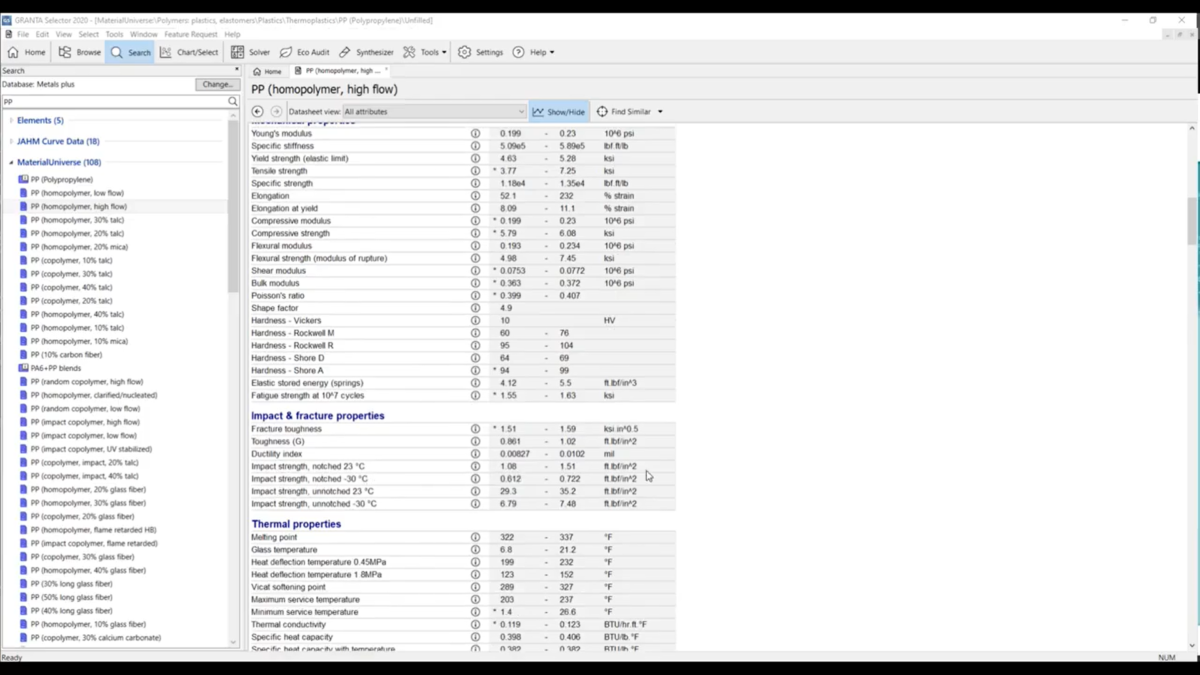The height and width of the screenshot is (675, 1200).
Task: Go back with datasheet back arrow
Action: tap(257, 112)
